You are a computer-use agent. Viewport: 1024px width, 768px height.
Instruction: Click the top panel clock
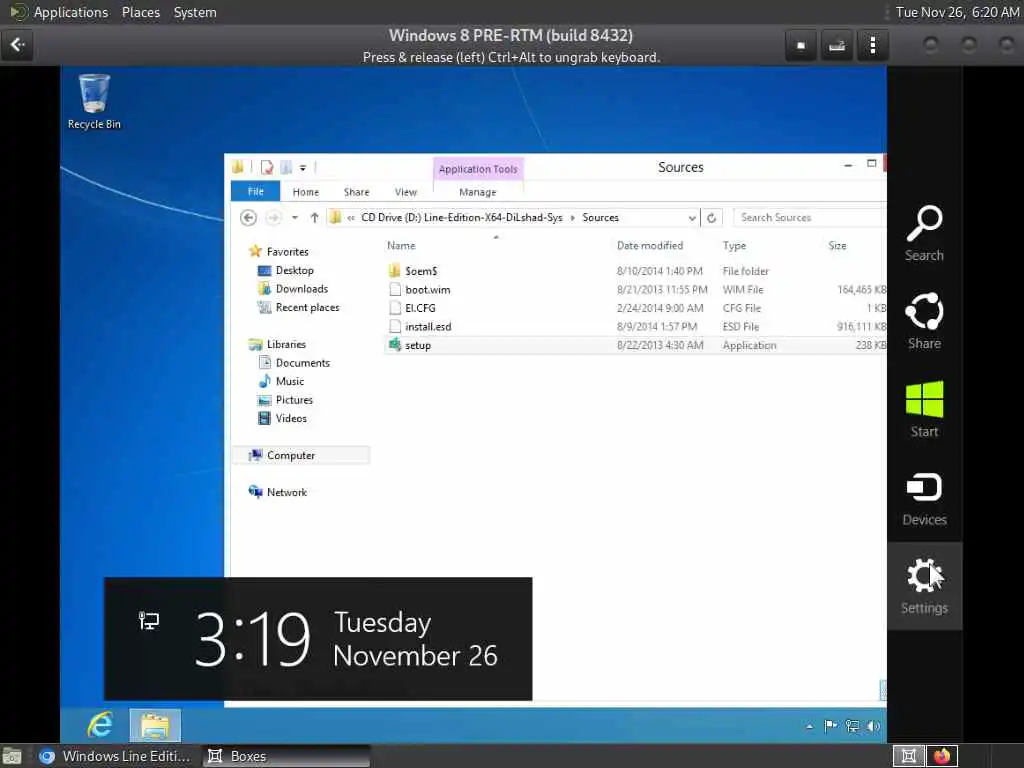[957, 12]
